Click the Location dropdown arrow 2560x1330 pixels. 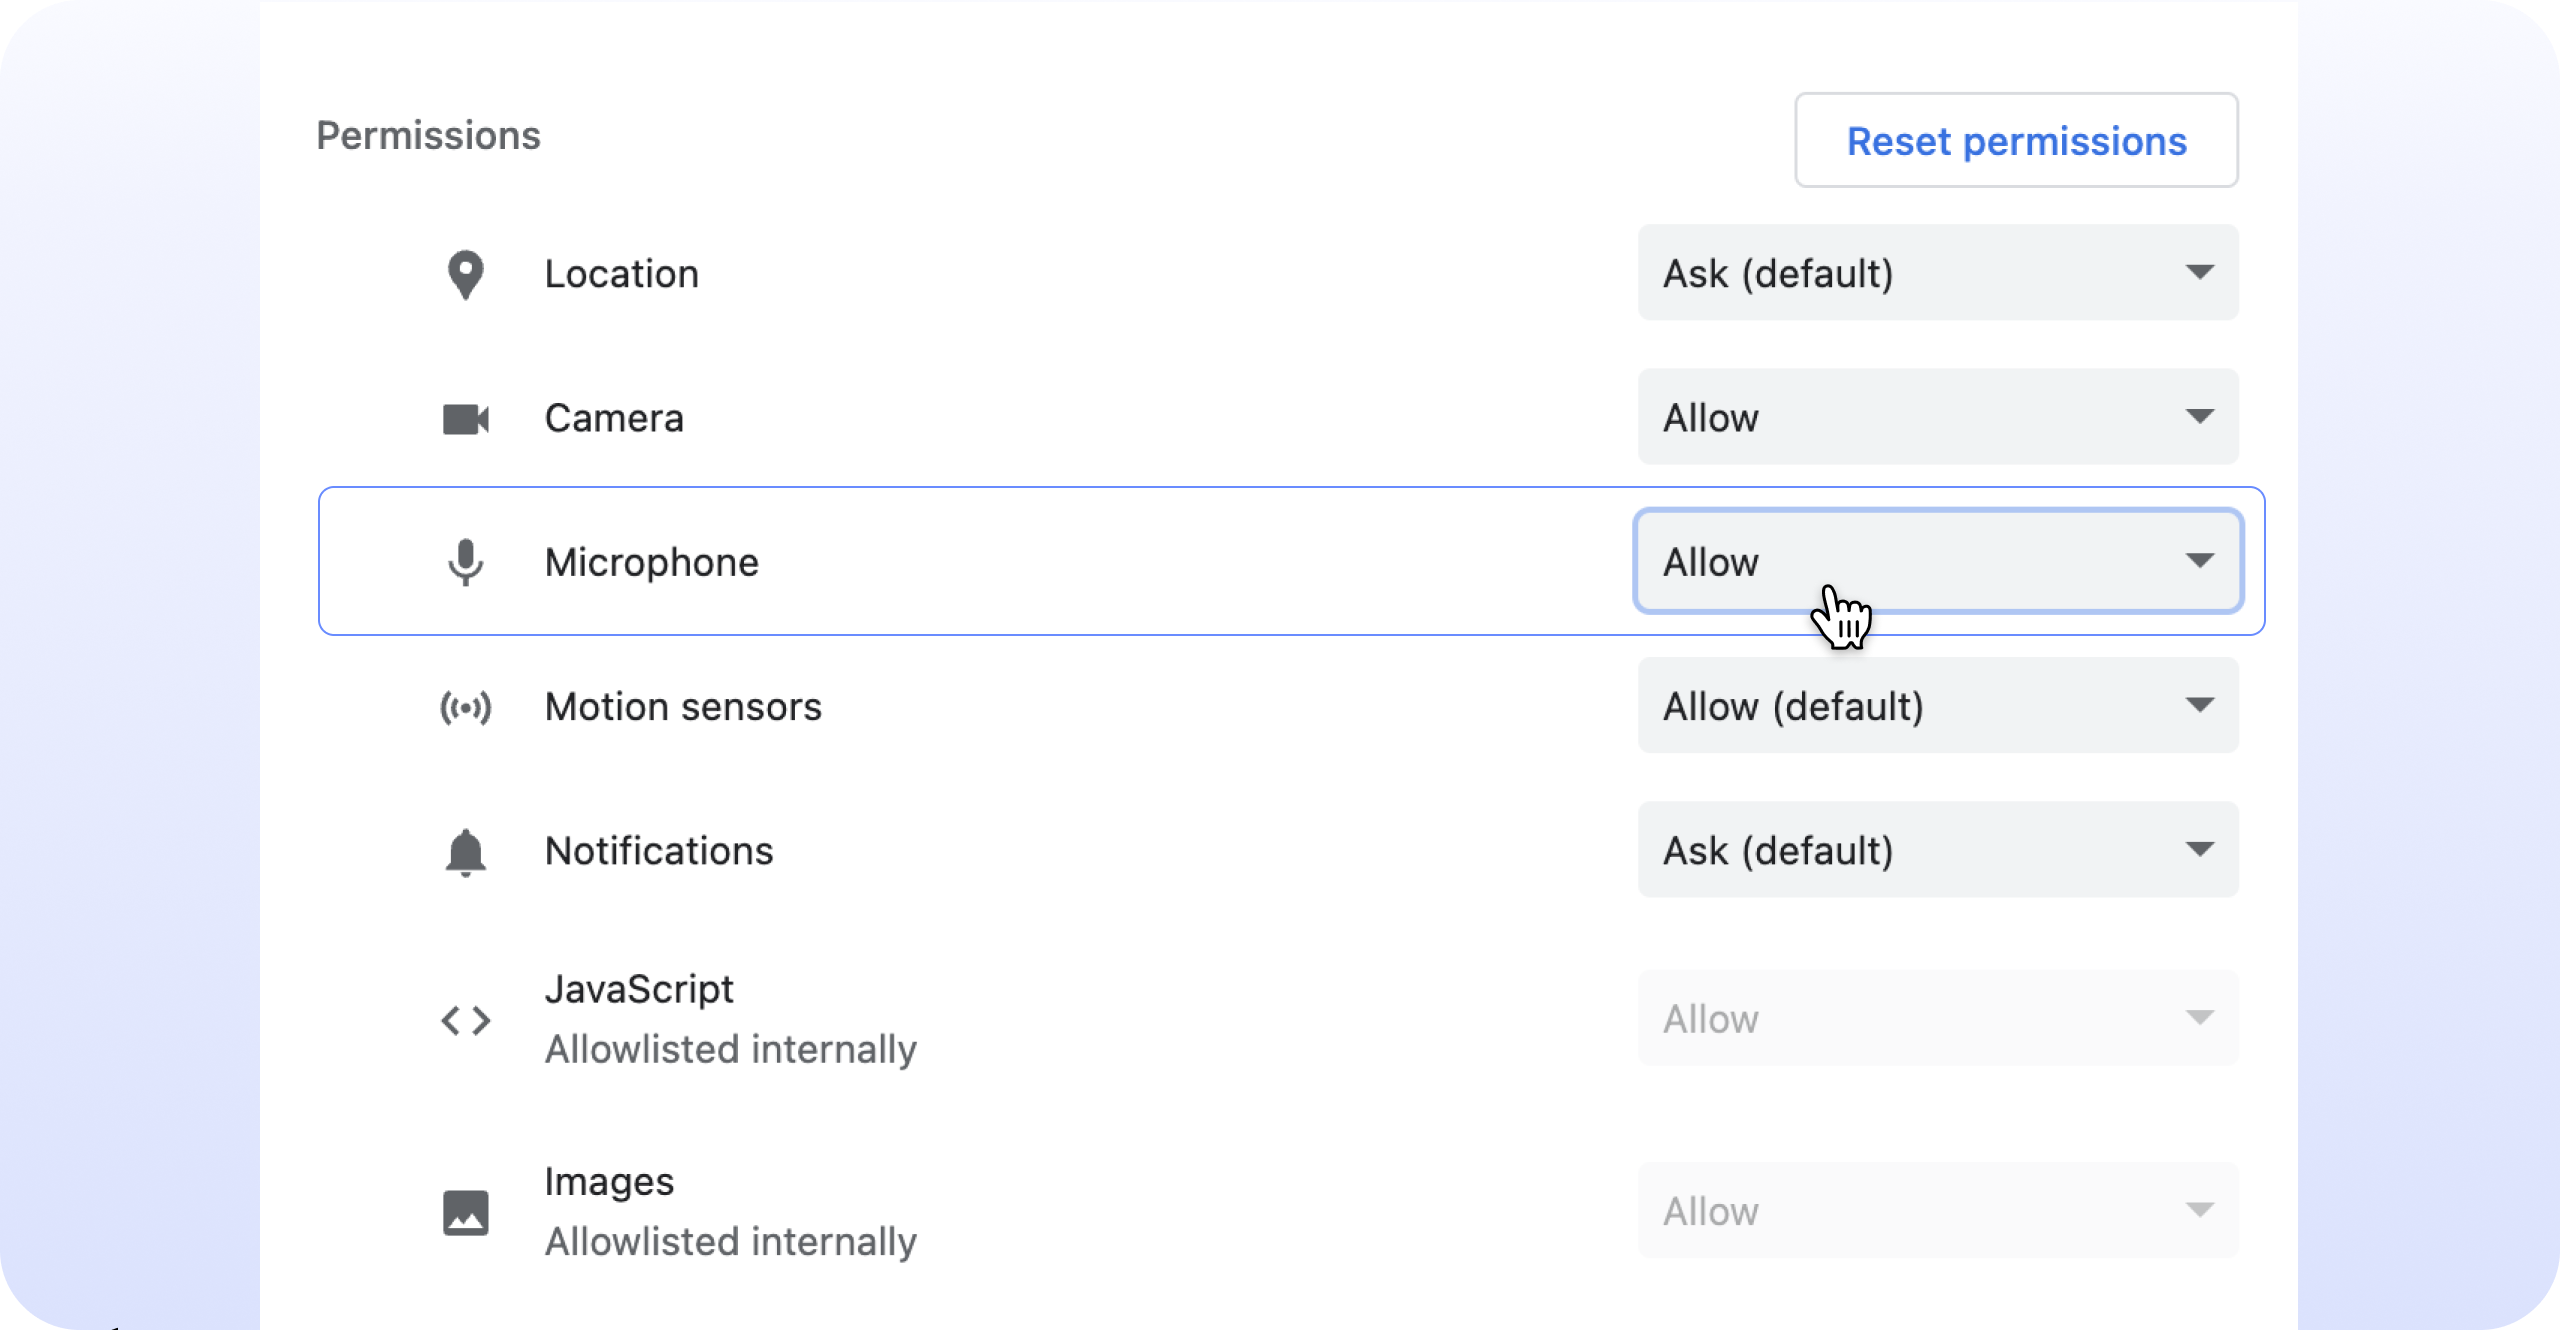click(2199, 273)
